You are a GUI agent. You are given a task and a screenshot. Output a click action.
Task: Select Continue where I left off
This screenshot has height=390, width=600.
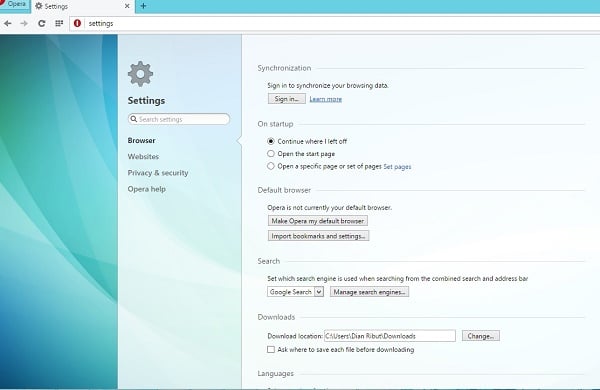tap(271, 141)
